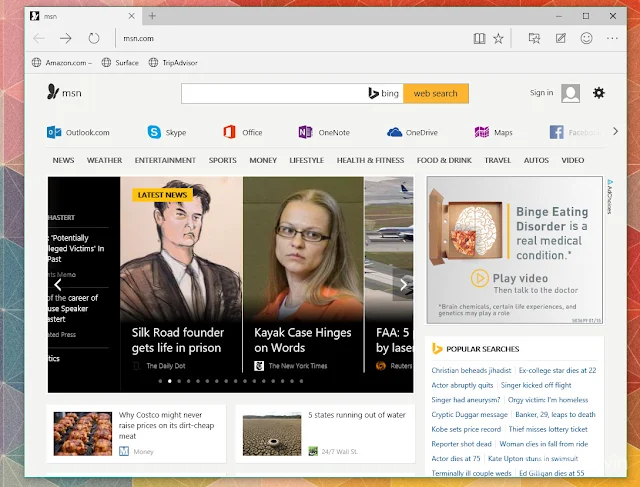The width and height of the screenshot is (640, 487).
Task: Make a web note with pencil icon
Action: pyautogui.click(x=561, y=38)
